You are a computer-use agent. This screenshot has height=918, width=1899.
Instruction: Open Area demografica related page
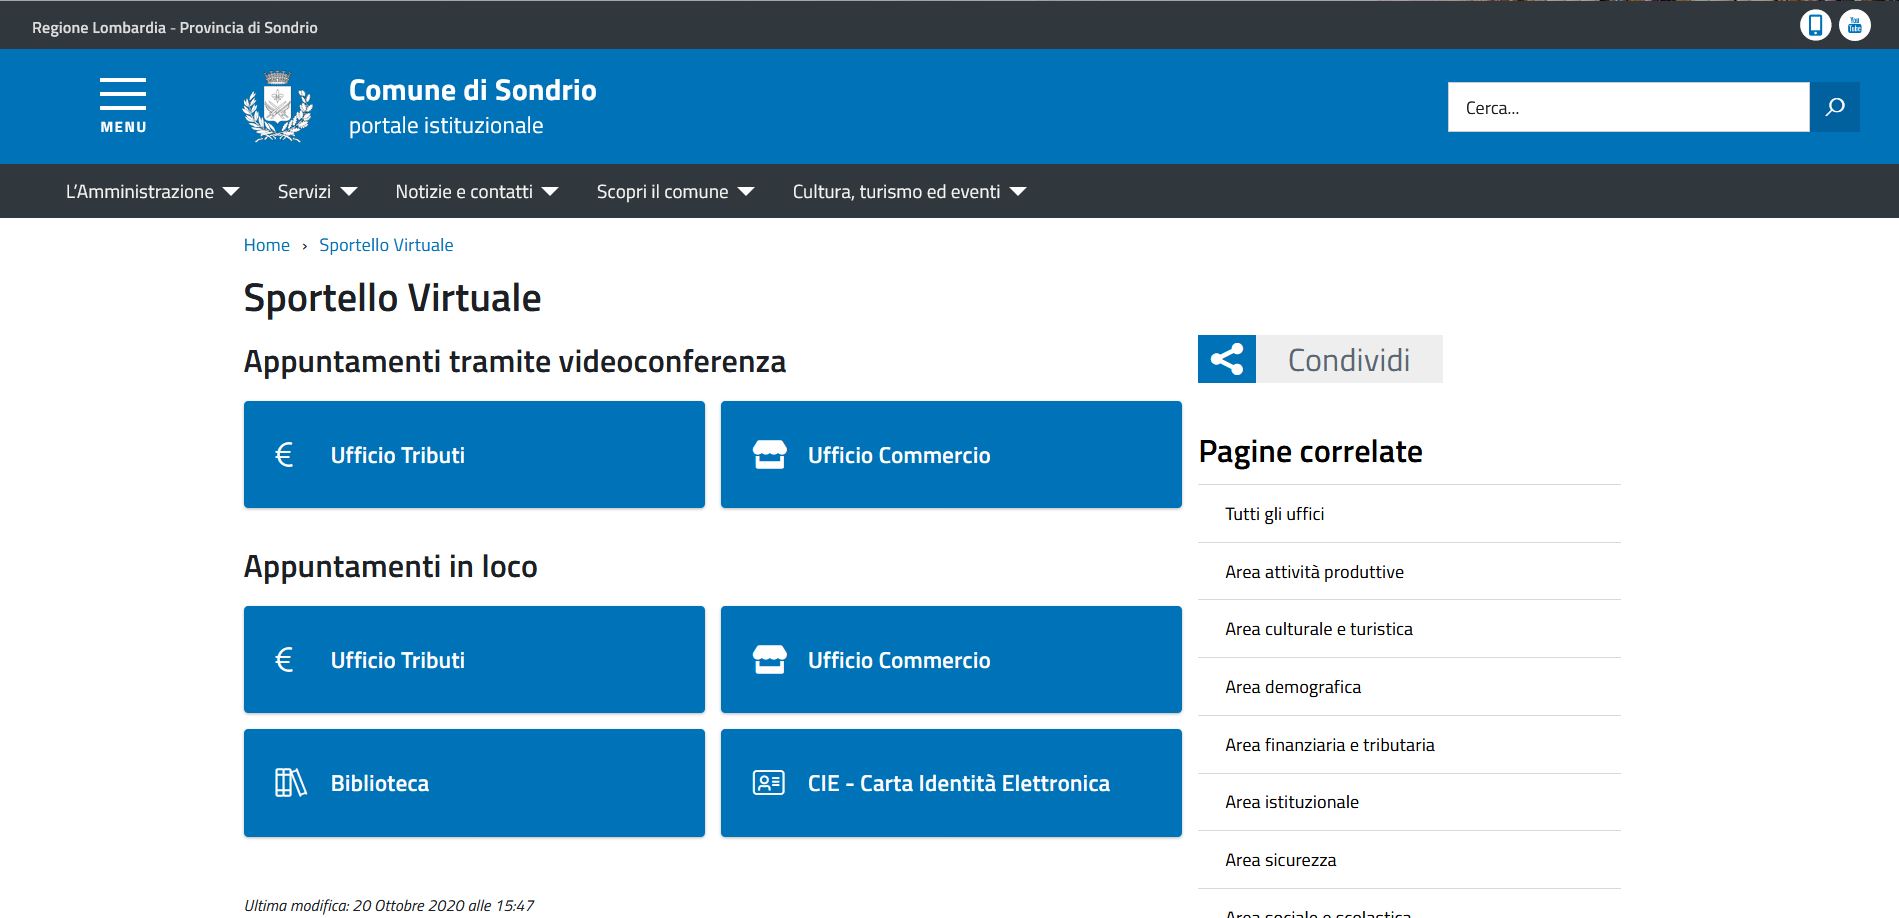tap(1292, 687)
